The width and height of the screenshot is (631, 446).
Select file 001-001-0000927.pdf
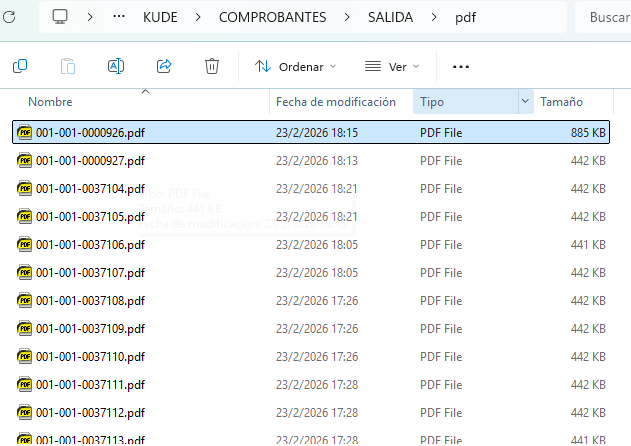(90, 160)
